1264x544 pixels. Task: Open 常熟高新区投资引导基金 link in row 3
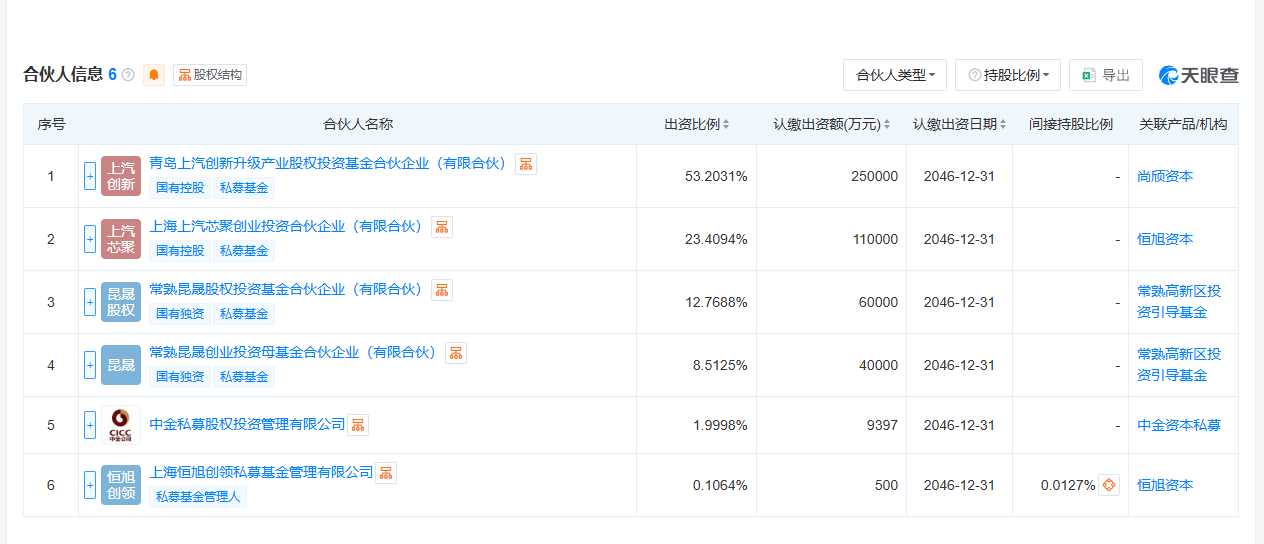point(1179,302)
